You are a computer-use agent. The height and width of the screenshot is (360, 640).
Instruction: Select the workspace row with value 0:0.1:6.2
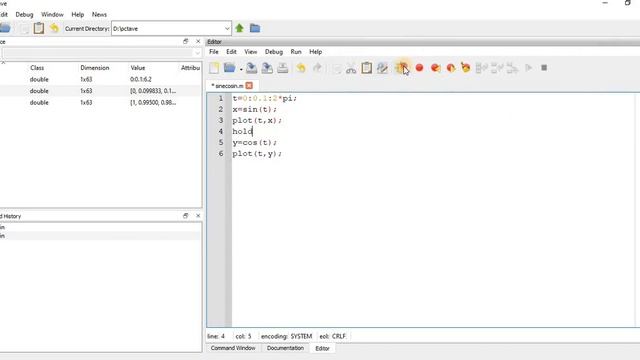pyautogui.click(x=100, y=79)
